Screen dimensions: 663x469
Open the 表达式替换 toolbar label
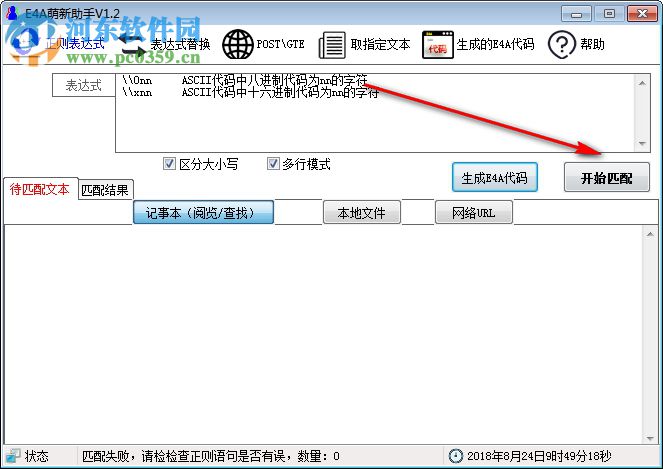tap(181, 44)
